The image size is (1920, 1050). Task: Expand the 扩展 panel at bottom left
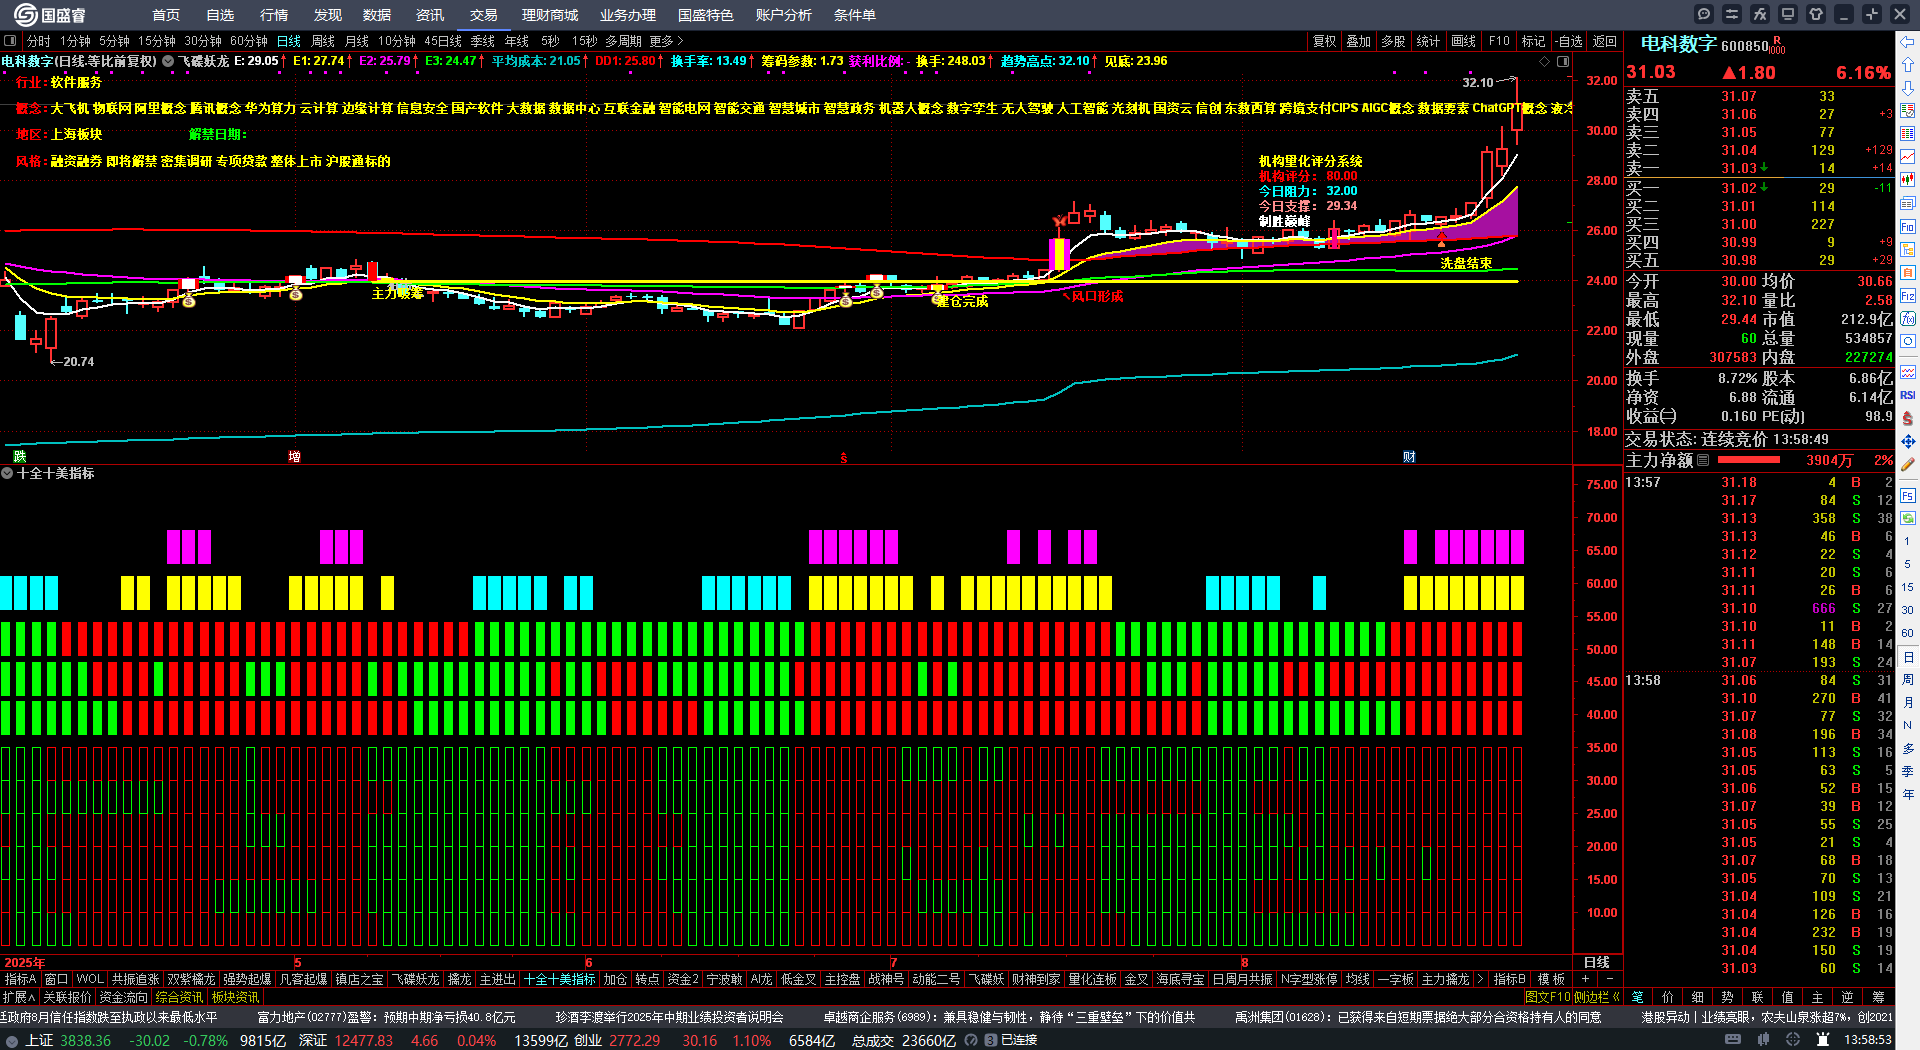pyautogui.click(x=19, y=997)
